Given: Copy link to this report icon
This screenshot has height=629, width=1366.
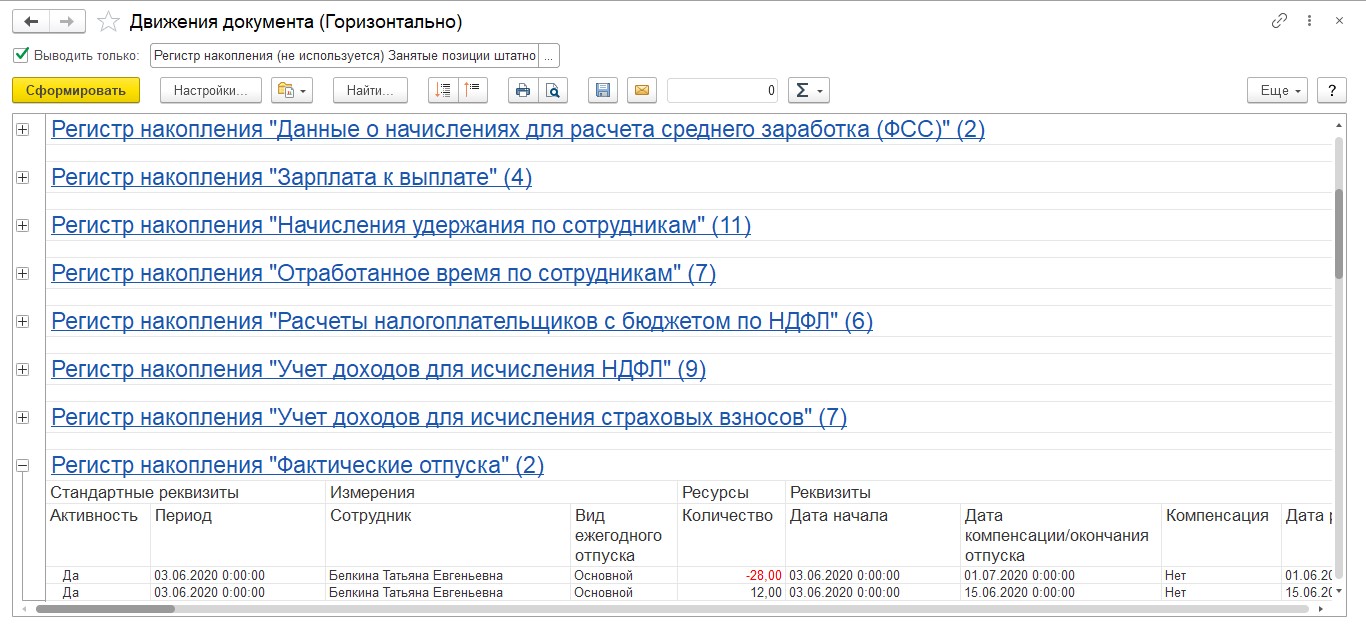Looking at the screenshot, I should point(1279,21).
